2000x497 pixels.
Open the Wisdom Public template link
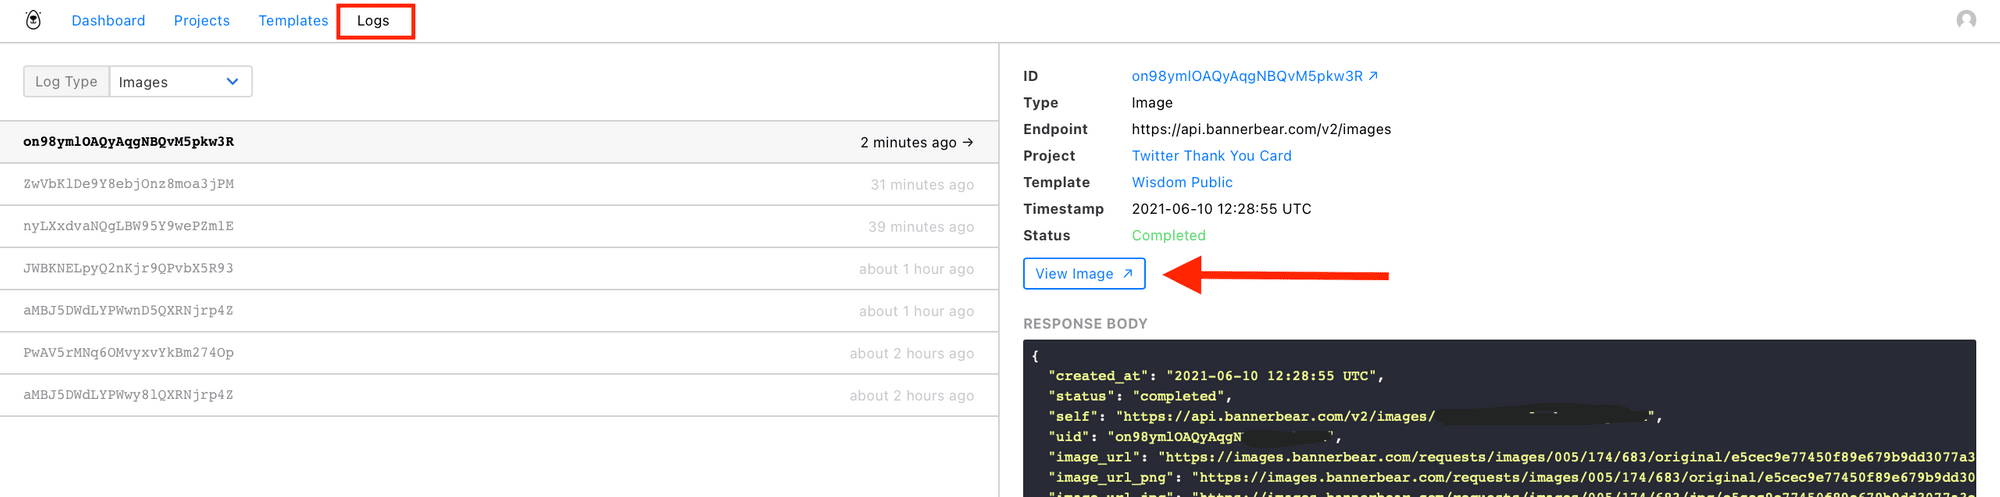coord(1182,182)
